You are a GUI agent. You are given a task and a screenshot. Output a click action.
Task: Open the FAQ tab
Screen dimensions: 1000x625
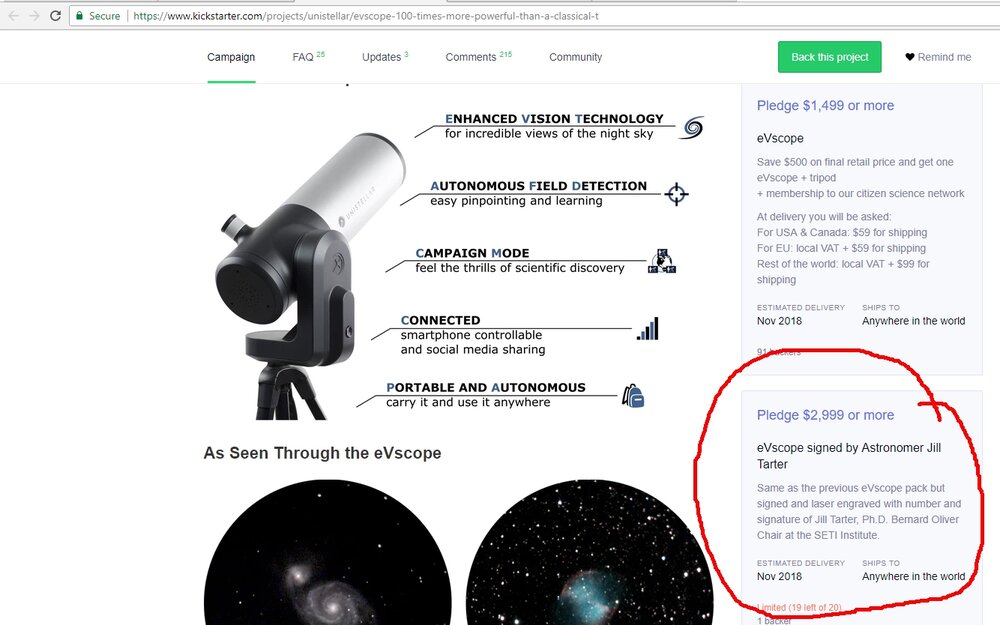point(303,57)
